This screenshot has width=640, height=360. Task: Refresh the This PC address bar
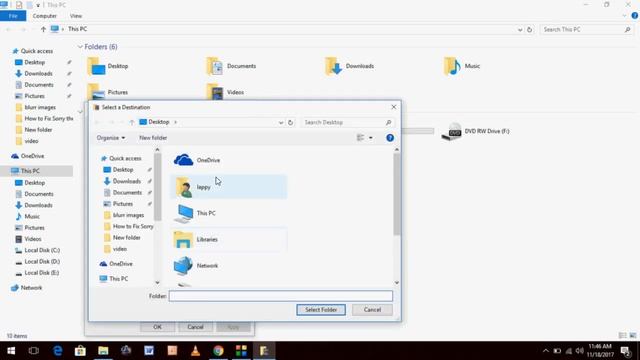point(529,29)
